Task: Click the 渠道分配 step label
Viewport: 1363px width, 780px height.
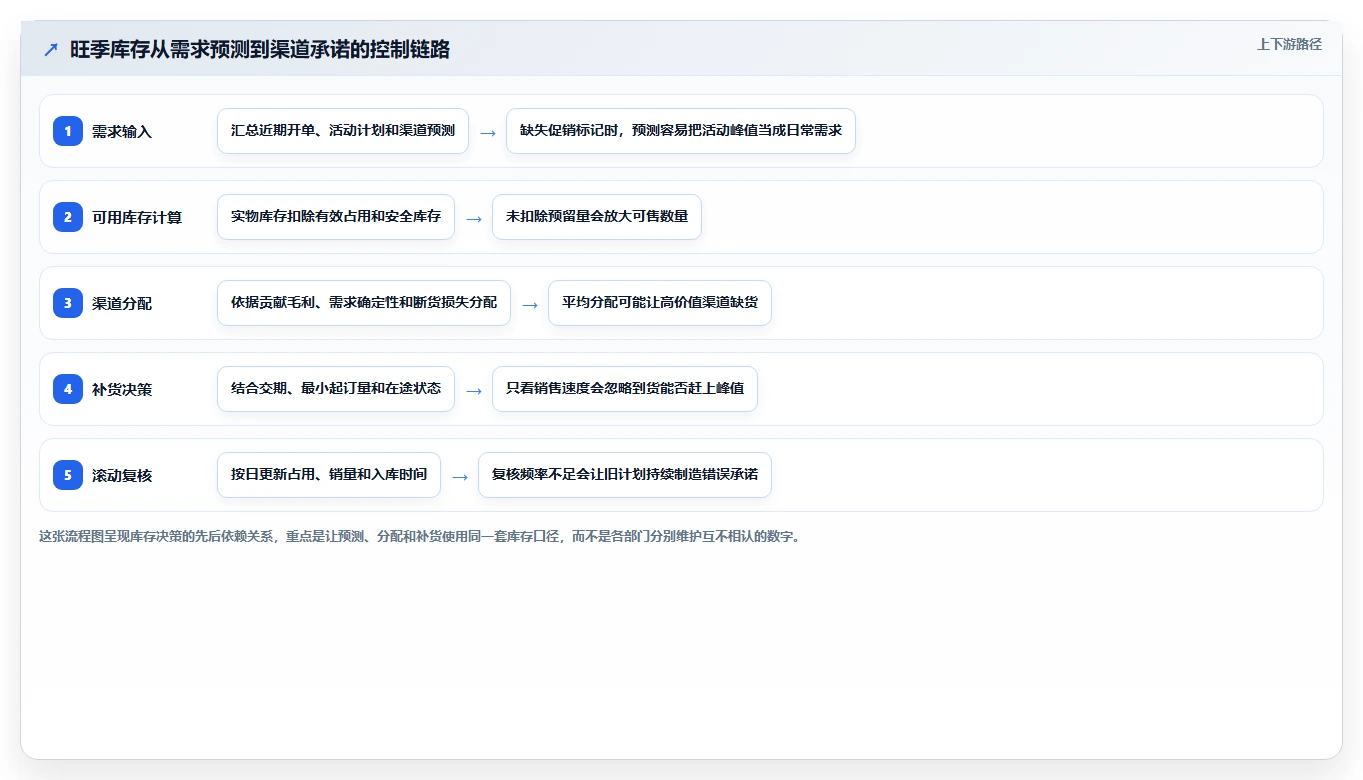Action: coord(122,303)
